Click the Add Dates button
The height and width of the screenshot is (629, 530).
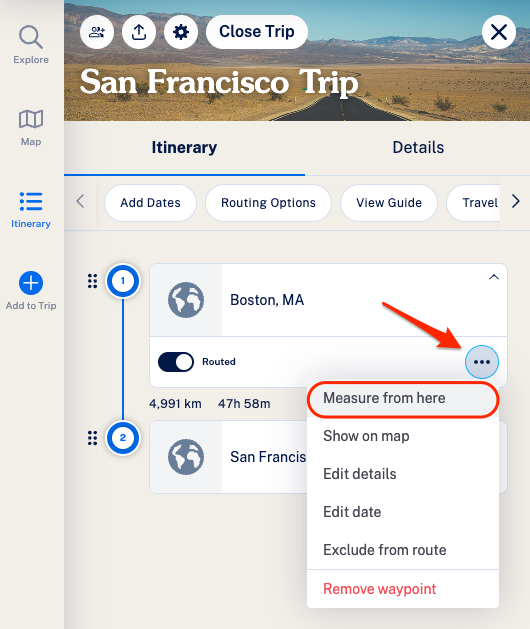click(x=150, y=203)
